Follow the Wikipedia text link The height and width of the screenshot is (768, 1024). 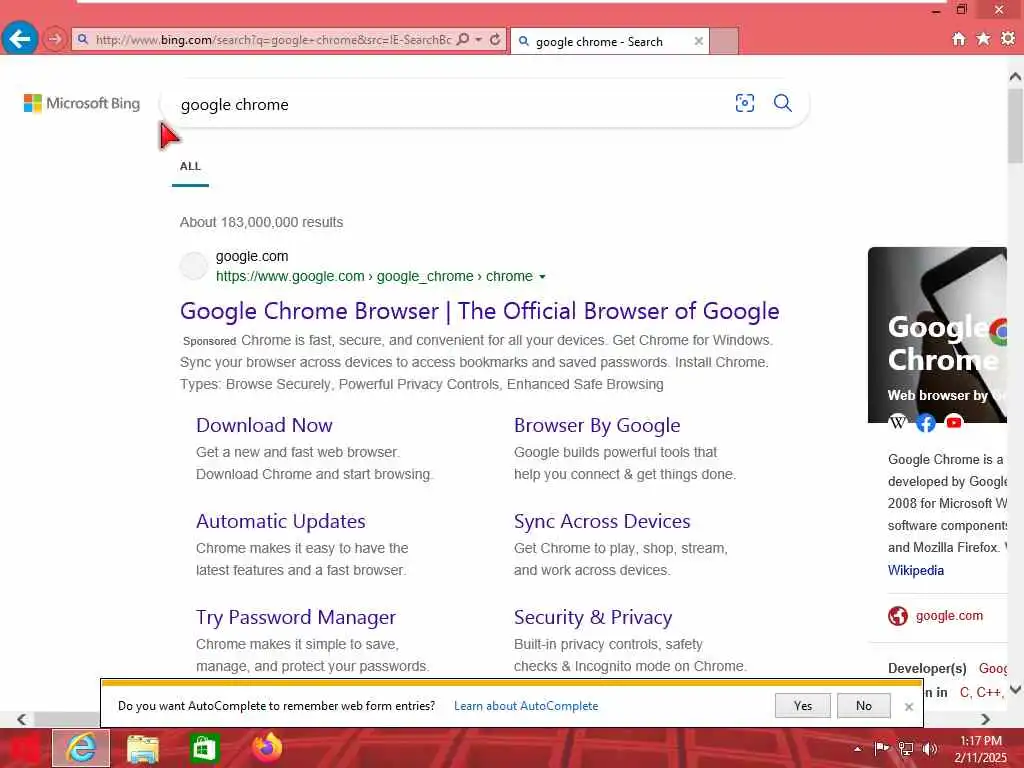click(916, 570)
